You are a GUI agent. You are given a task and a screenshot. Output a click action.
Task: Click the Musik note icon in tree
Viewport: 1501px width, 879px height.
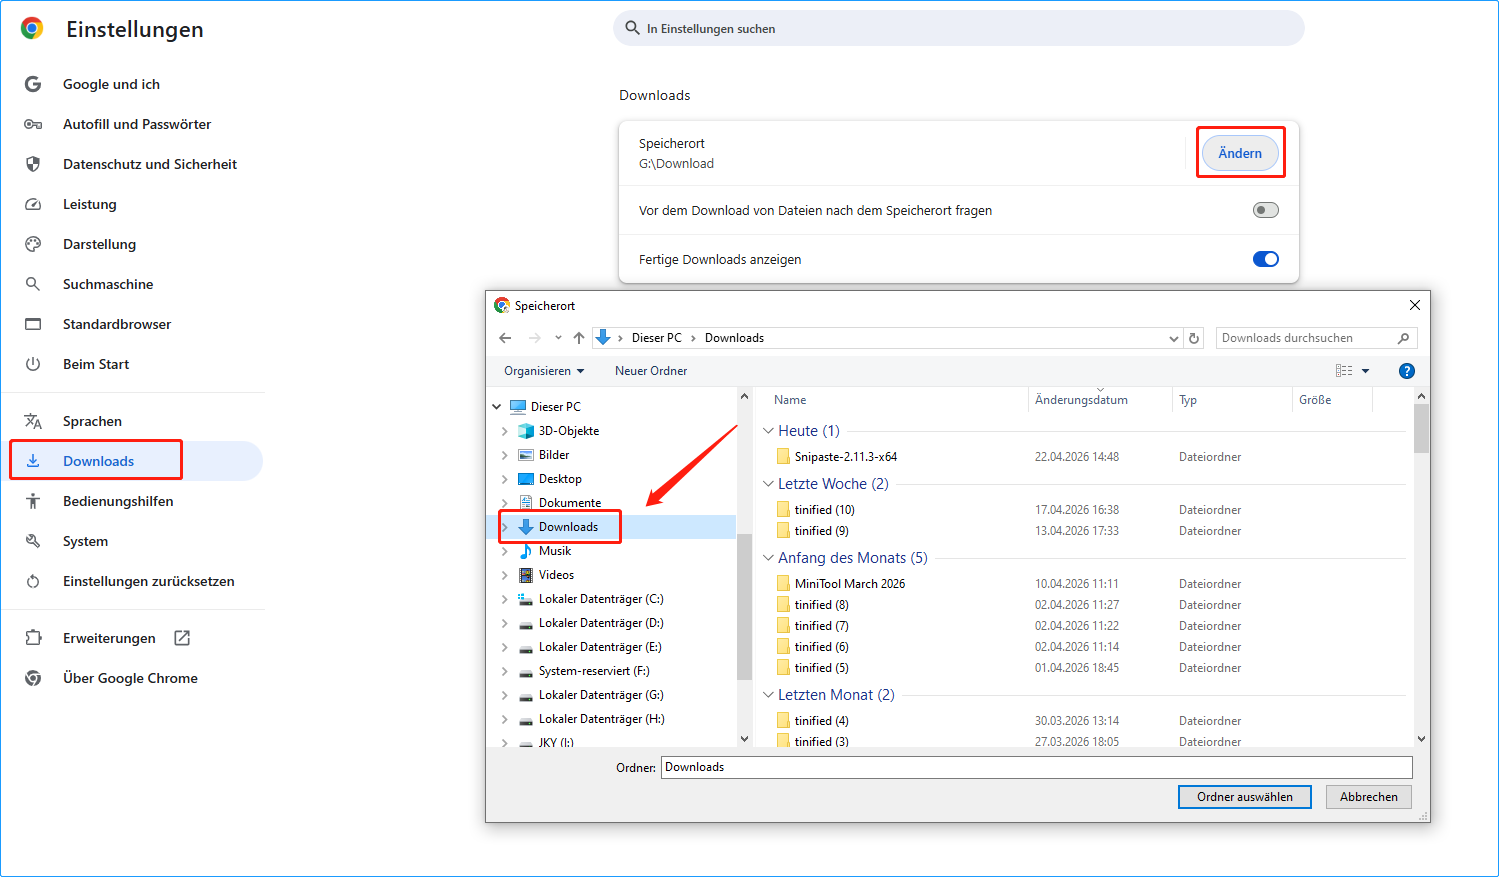point(526,551)
